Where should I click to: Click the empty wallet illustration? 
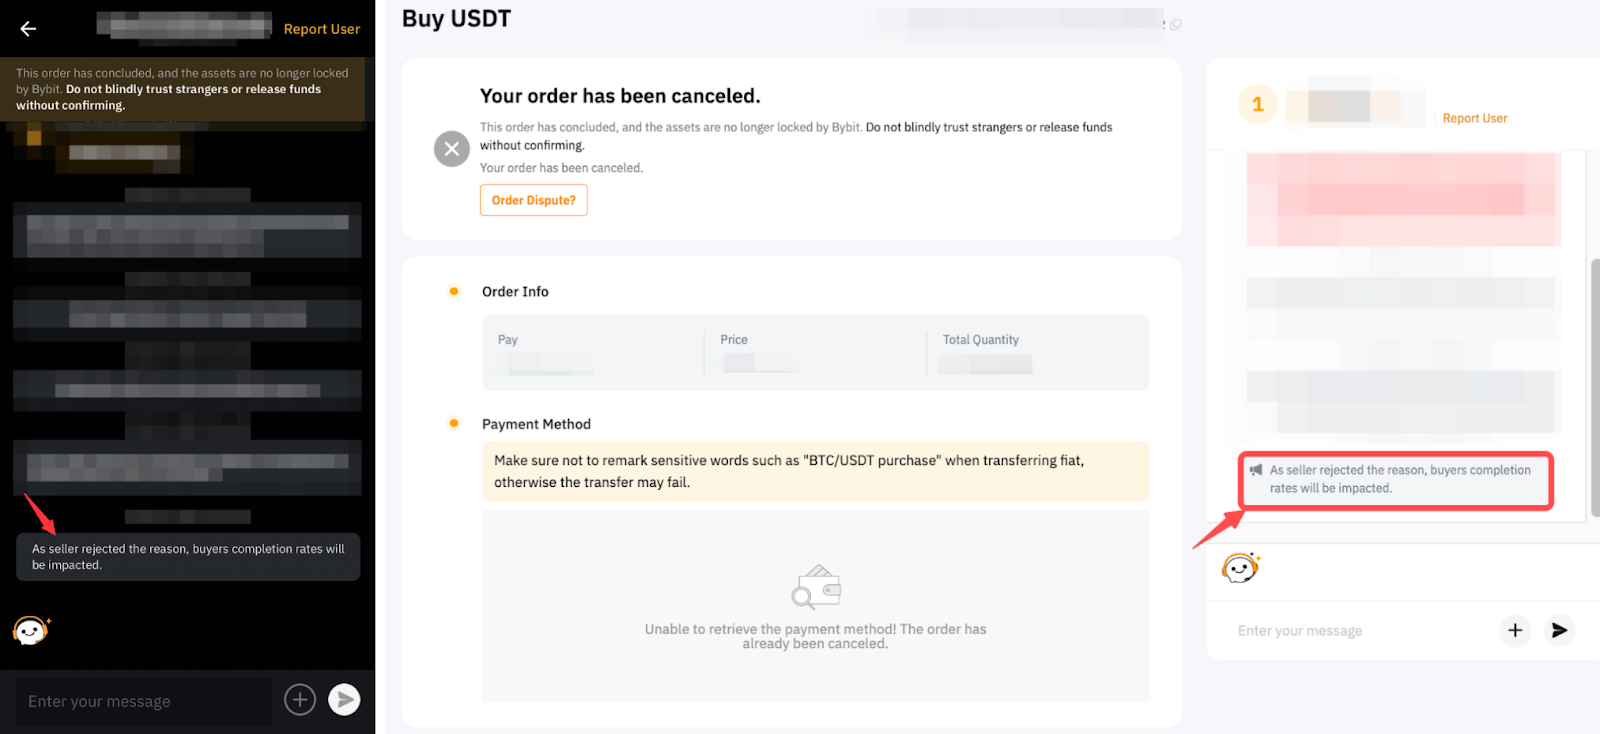pos(816,586)
